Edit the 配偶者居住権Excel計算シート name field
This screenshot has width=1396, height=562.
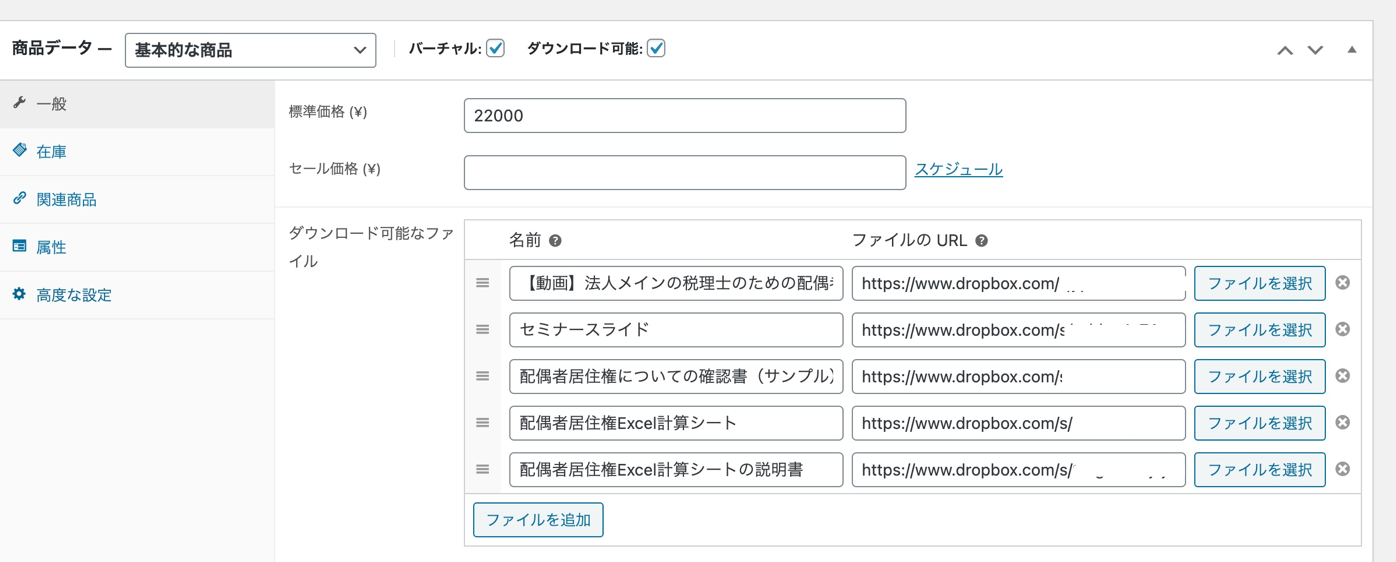[x=676, y=423]
